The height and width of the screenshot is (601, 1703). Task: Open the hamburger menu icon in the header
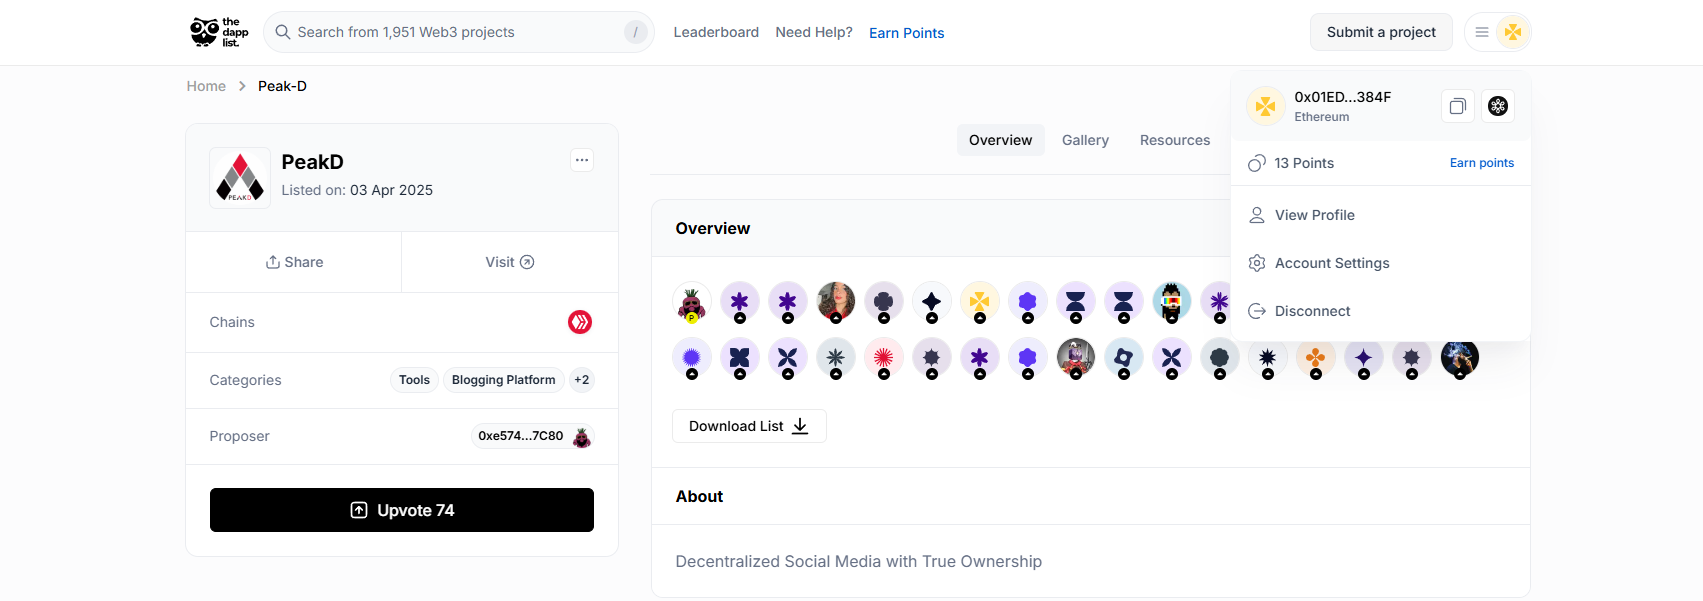click(1482, 32)
